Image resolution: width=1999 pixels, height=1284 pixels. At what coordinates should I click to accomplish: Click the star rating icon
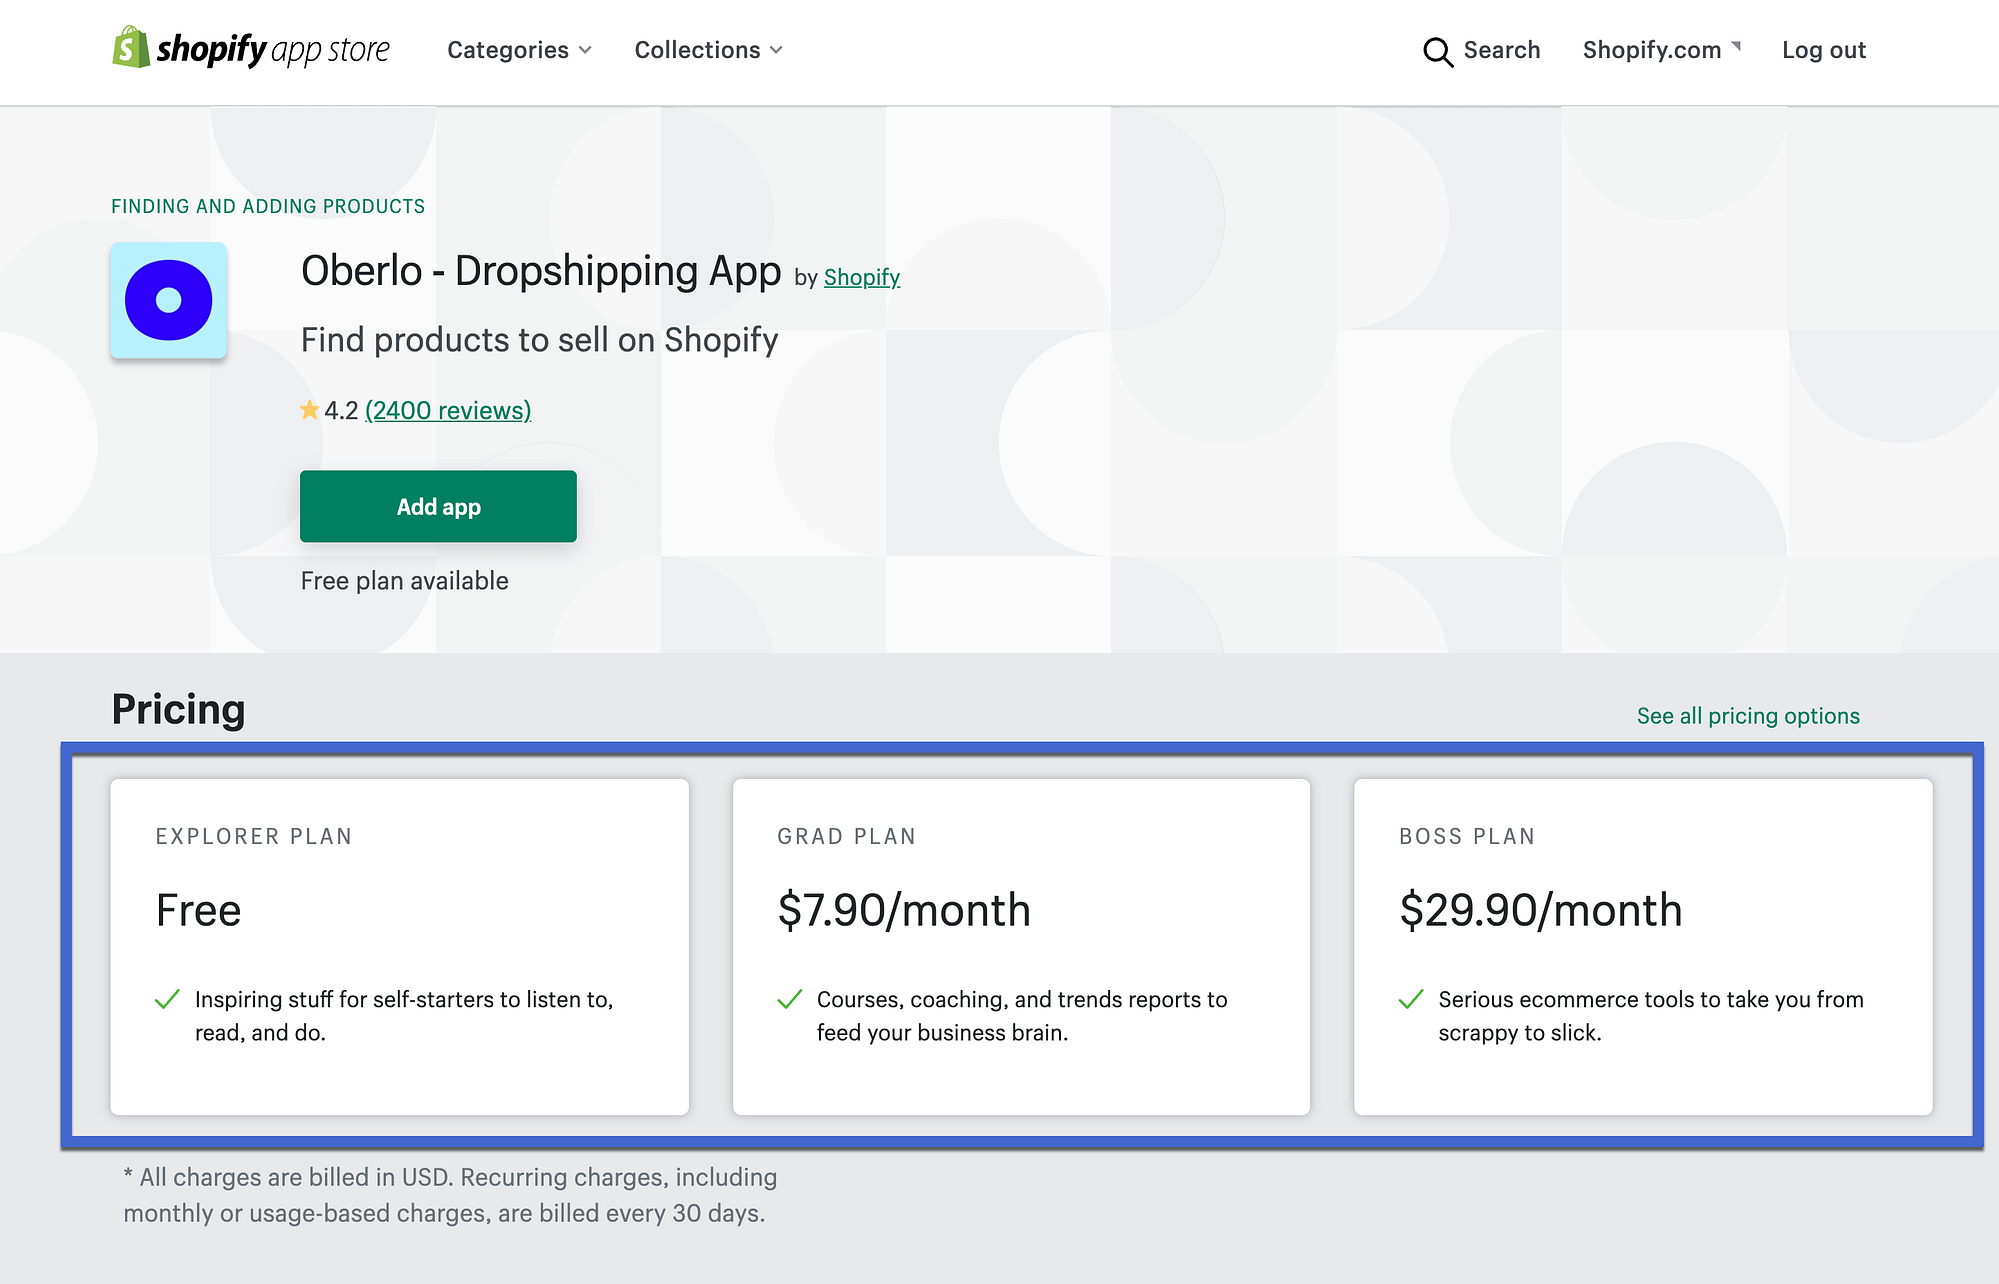[x=307, y=410]
